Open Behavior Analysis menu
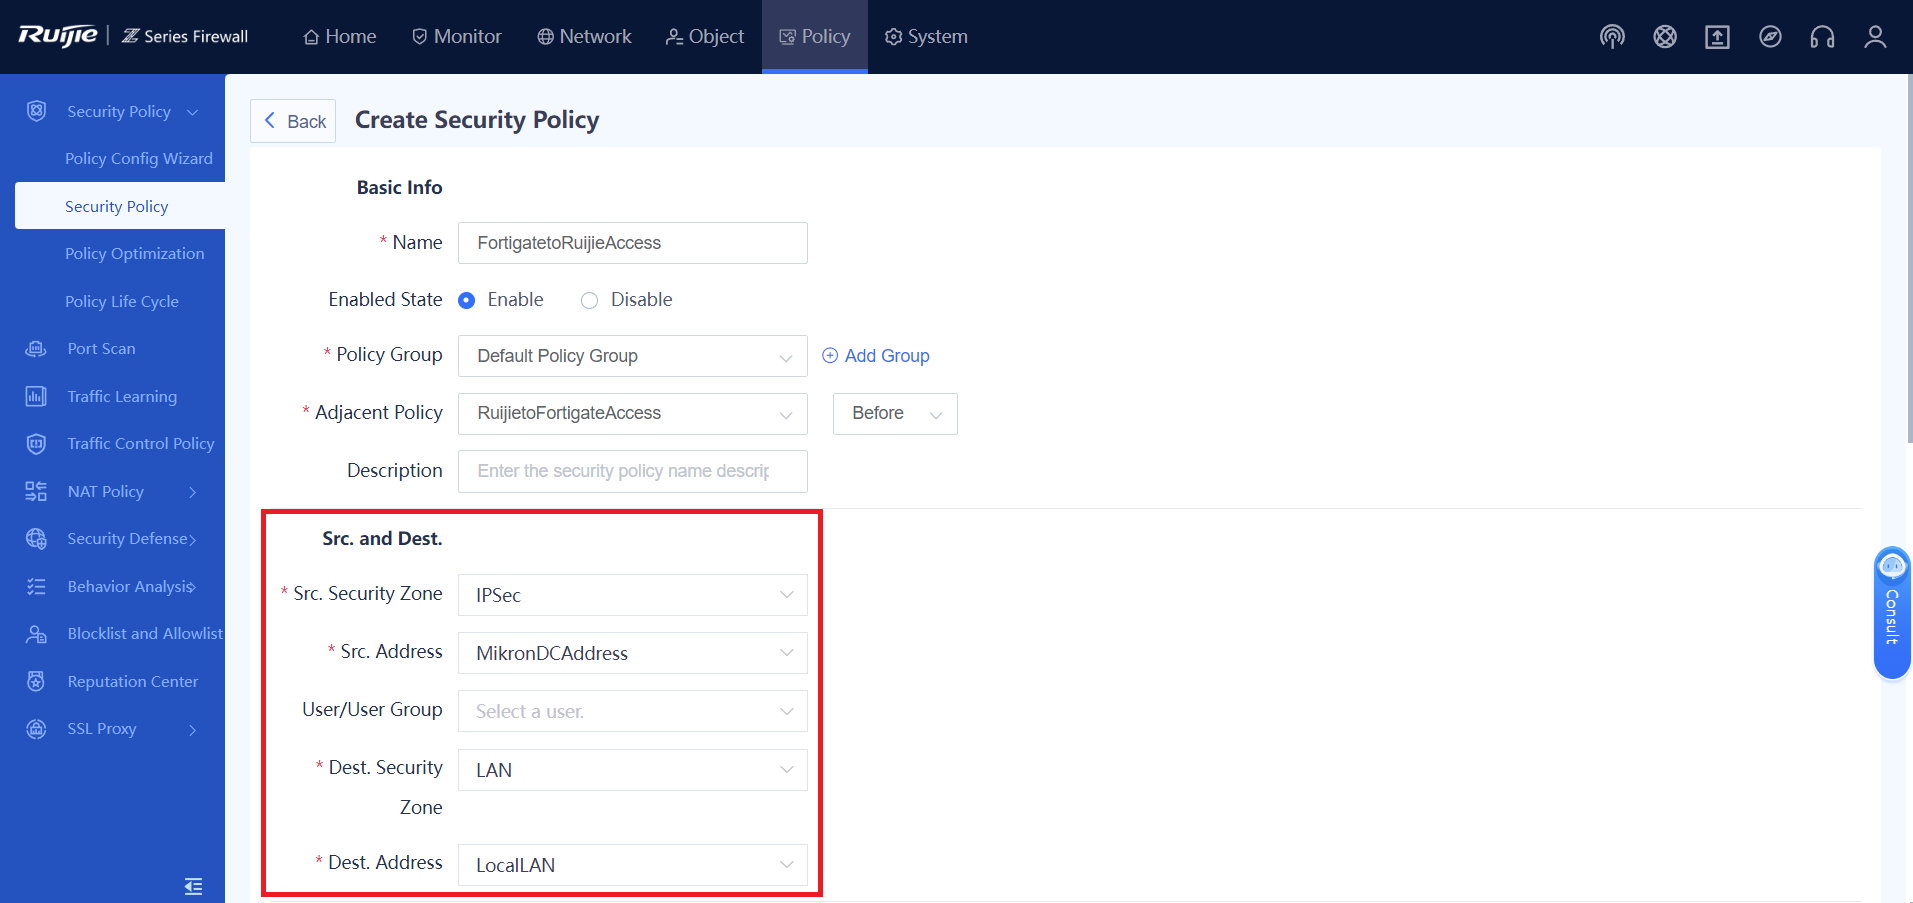Viewport: 1913px width, 903px height. pyautogui.click(x=130, y=586)
